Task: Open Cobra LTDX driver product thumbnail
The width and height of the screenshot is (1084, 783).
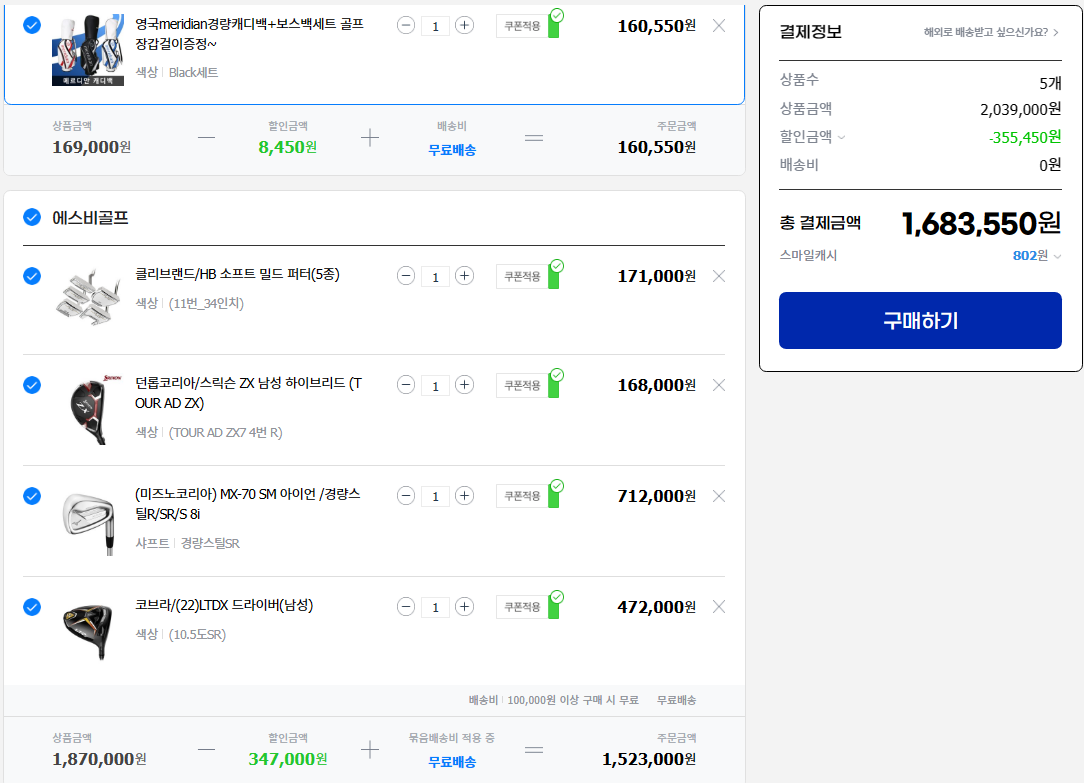Action: (88, 626)
